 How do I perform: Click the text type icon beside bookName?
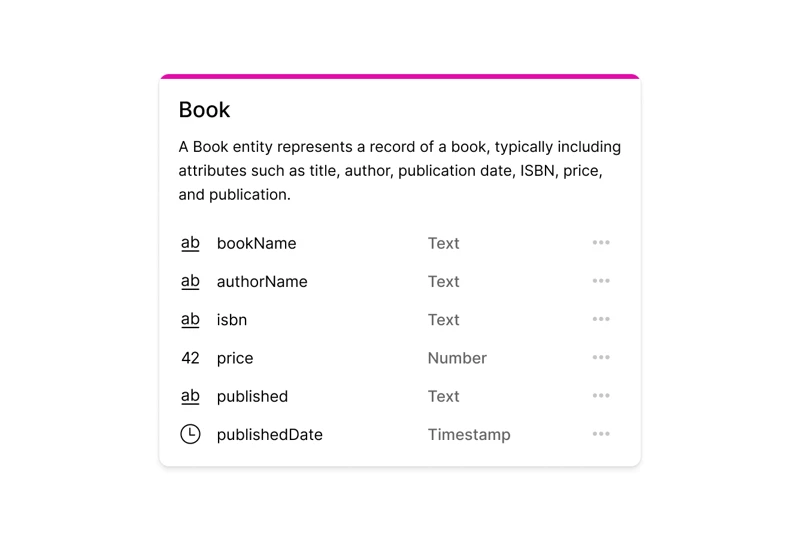190,243
